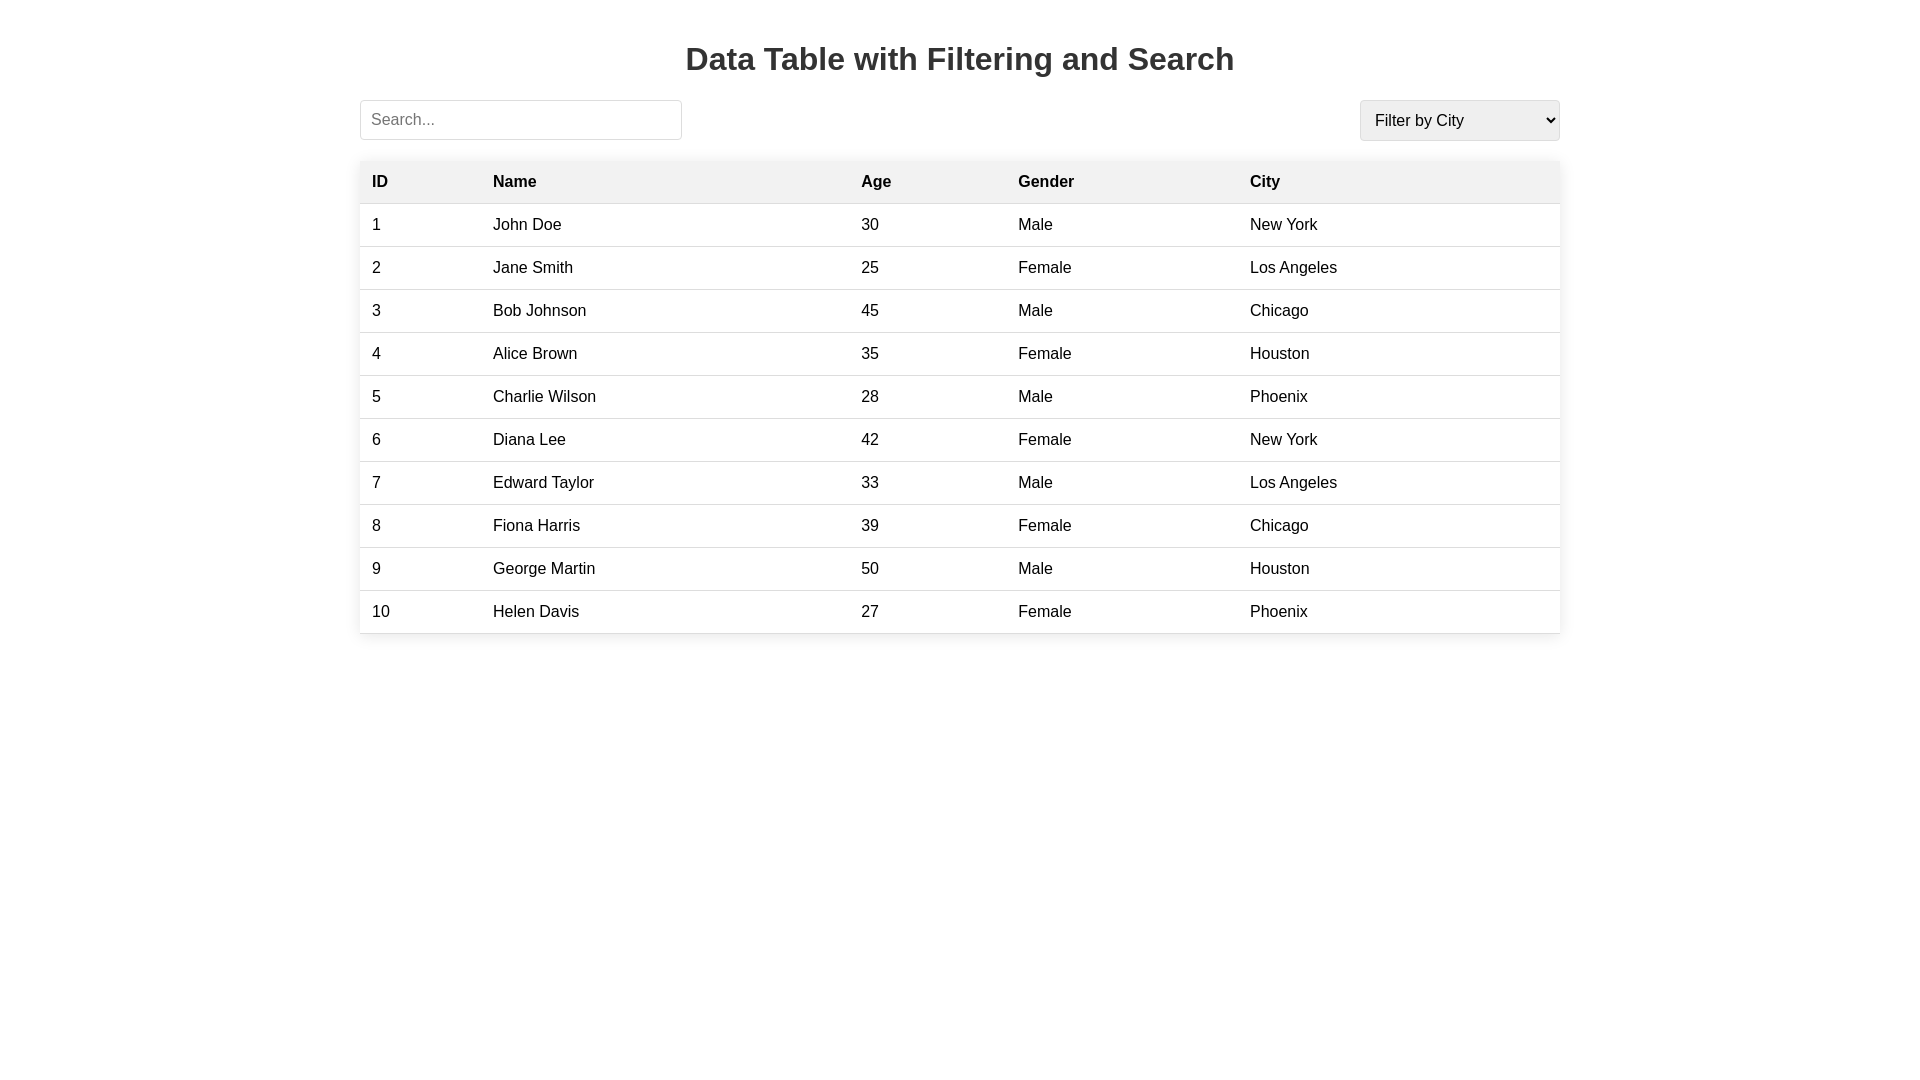Click the Charlie Wilson name cell
Viewport: 1920px width, 1080px height.
[x=544, y=397]
